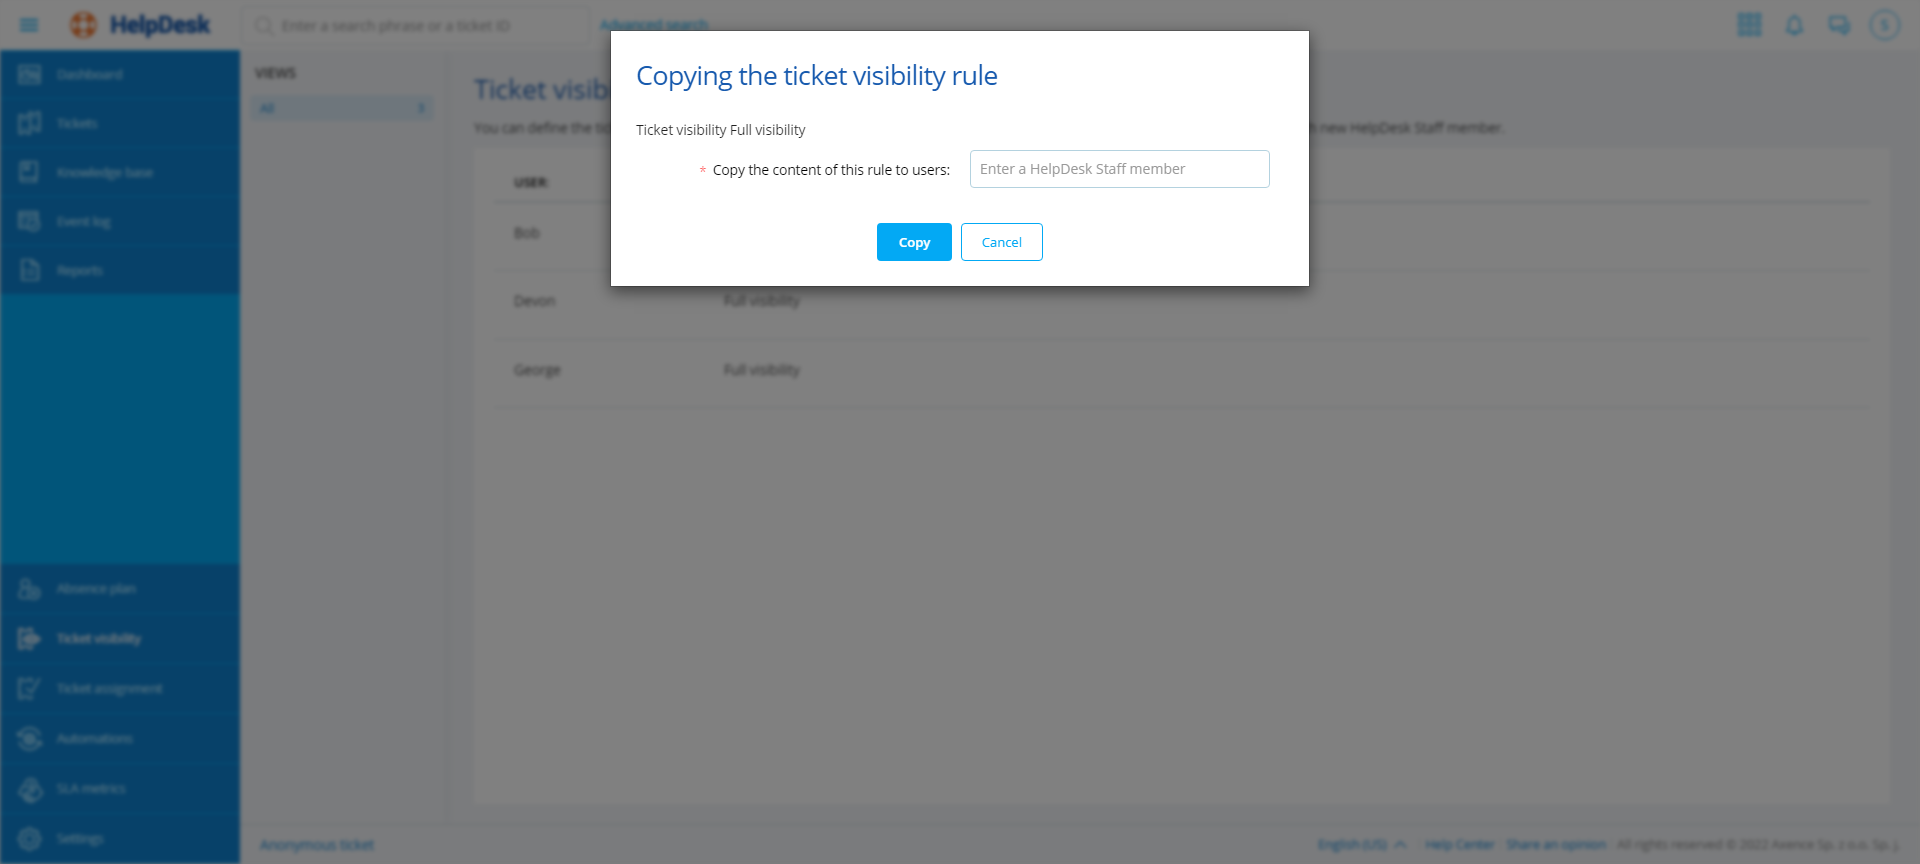Screen dimensions: 1920x864
Task: Open the Help Center footer link
Action: point(1459,845)
